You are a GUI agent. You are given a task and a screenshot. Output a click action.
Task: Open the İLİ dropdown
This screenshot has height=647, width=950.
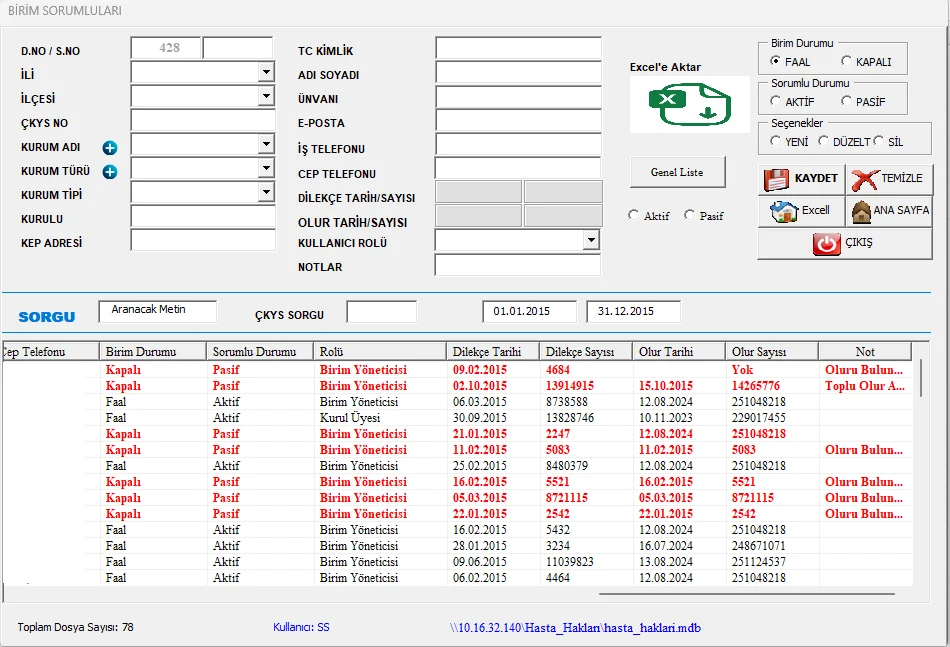(265, 72)
